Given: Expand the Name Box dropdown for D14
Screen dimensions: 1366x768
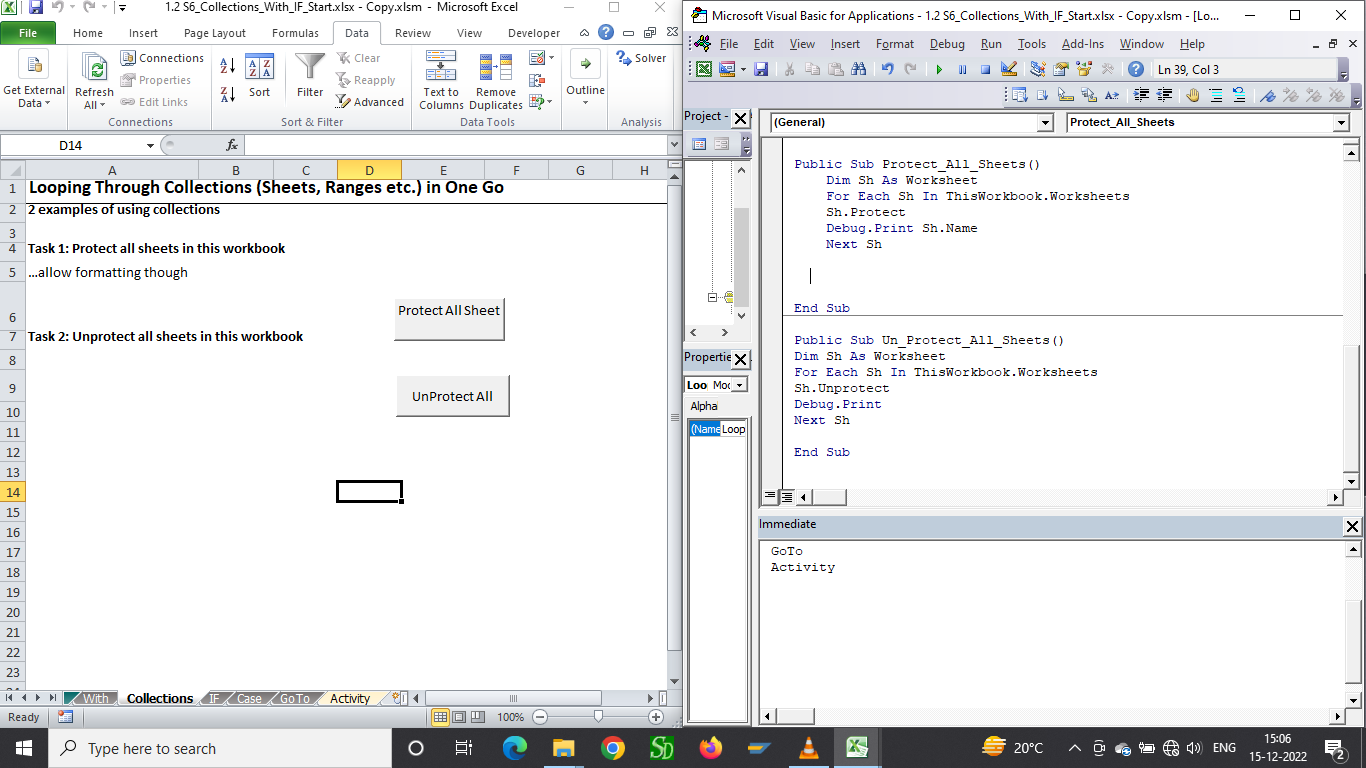Looking at the screenshot, I should point(151,145).
